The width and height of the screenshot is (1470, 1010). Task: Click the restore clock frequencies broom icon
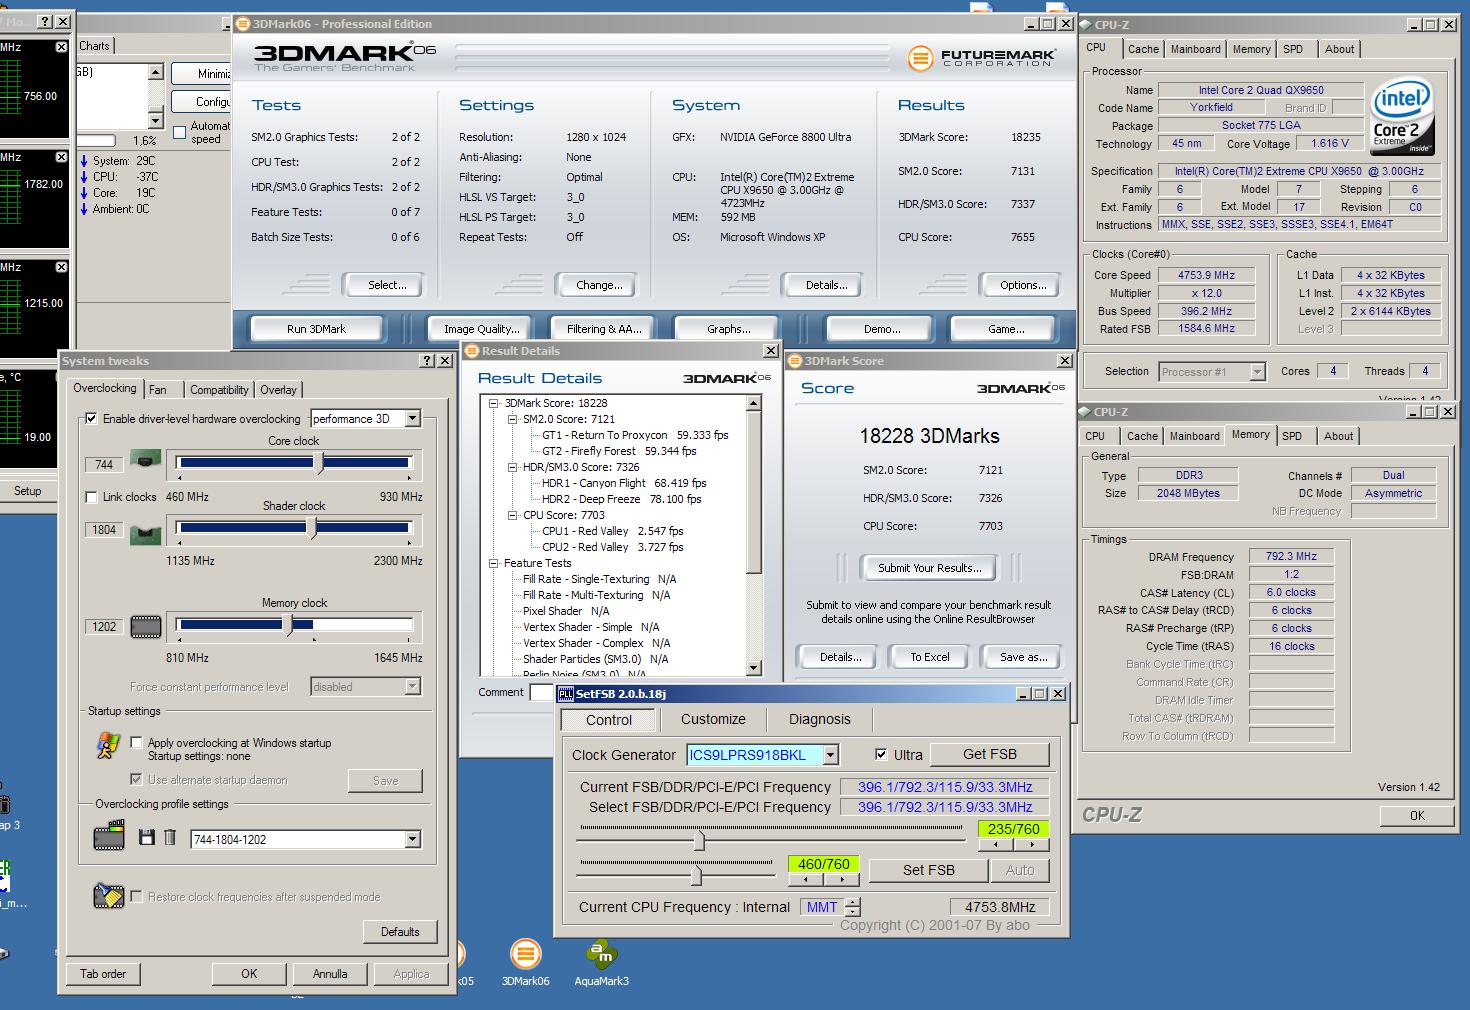pyautogui.click(x=108, y=895)
